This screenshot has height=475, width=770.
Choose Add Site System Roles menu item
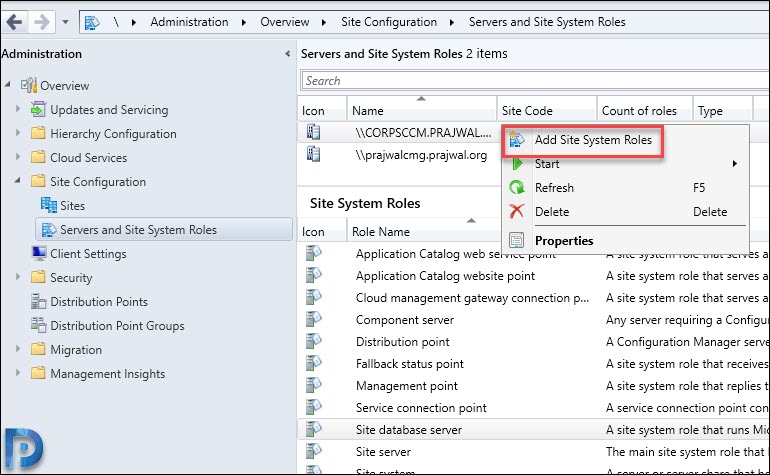[582, 141]
